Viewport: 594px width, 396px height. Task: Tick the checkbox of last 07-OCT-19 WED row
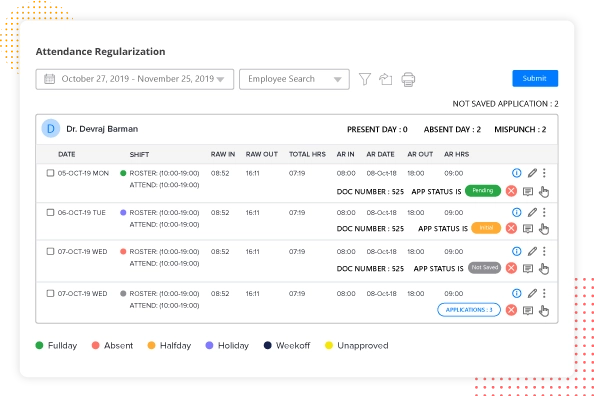(x=50, y=293)
